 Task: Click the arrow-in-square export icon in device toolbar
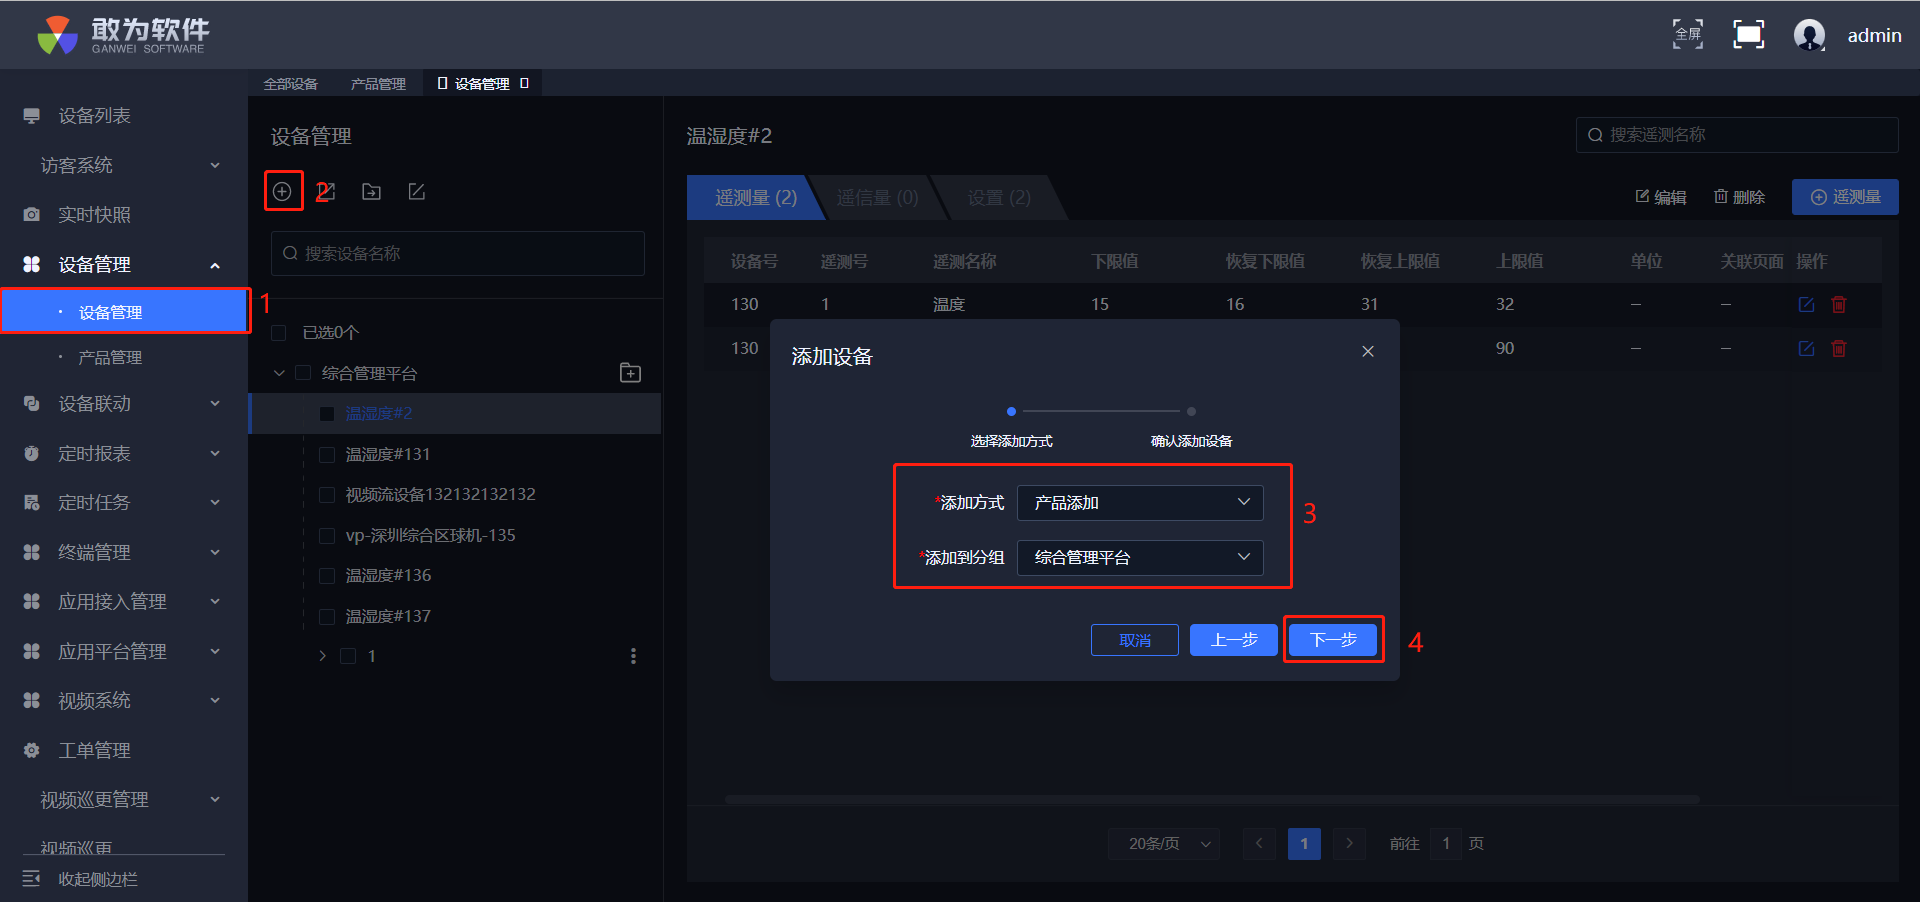pos(327,191)
